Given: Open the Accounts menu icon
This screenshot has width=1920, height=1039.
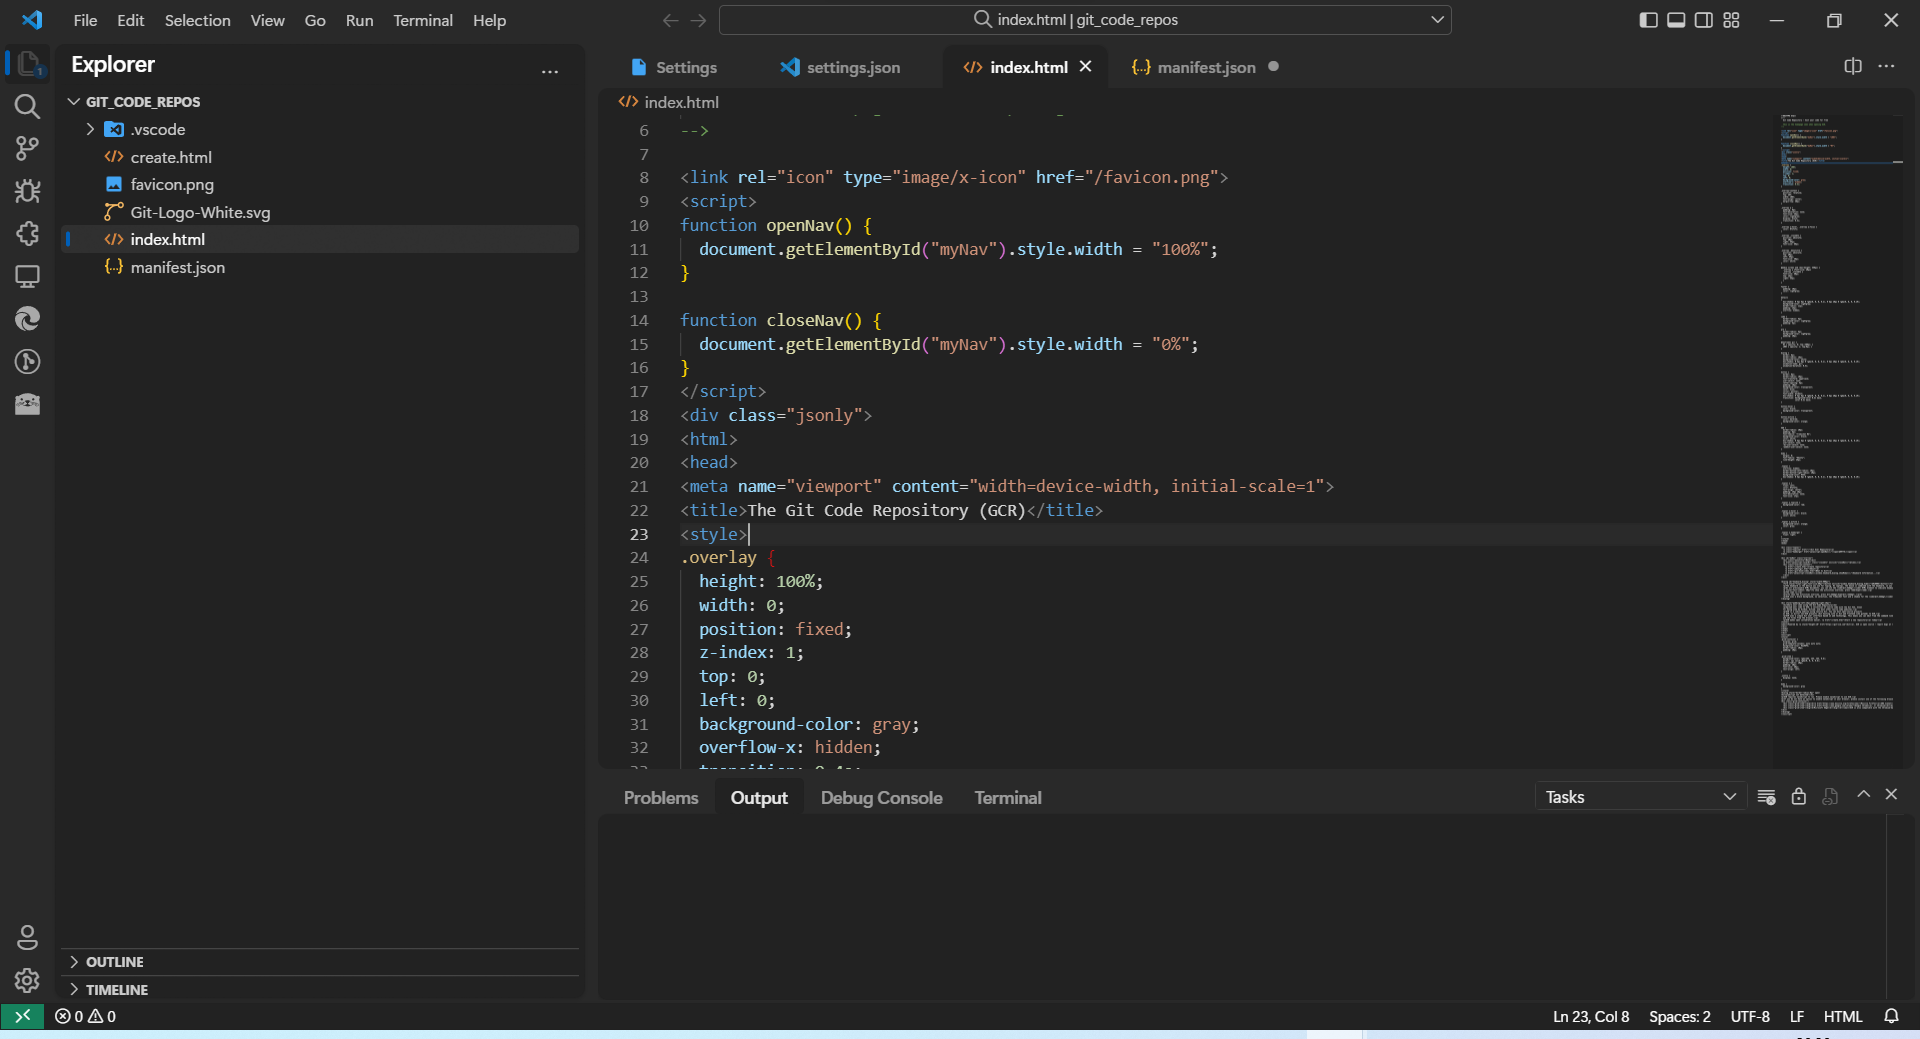Looking at the screenshot, I should [x=27, y=938].
